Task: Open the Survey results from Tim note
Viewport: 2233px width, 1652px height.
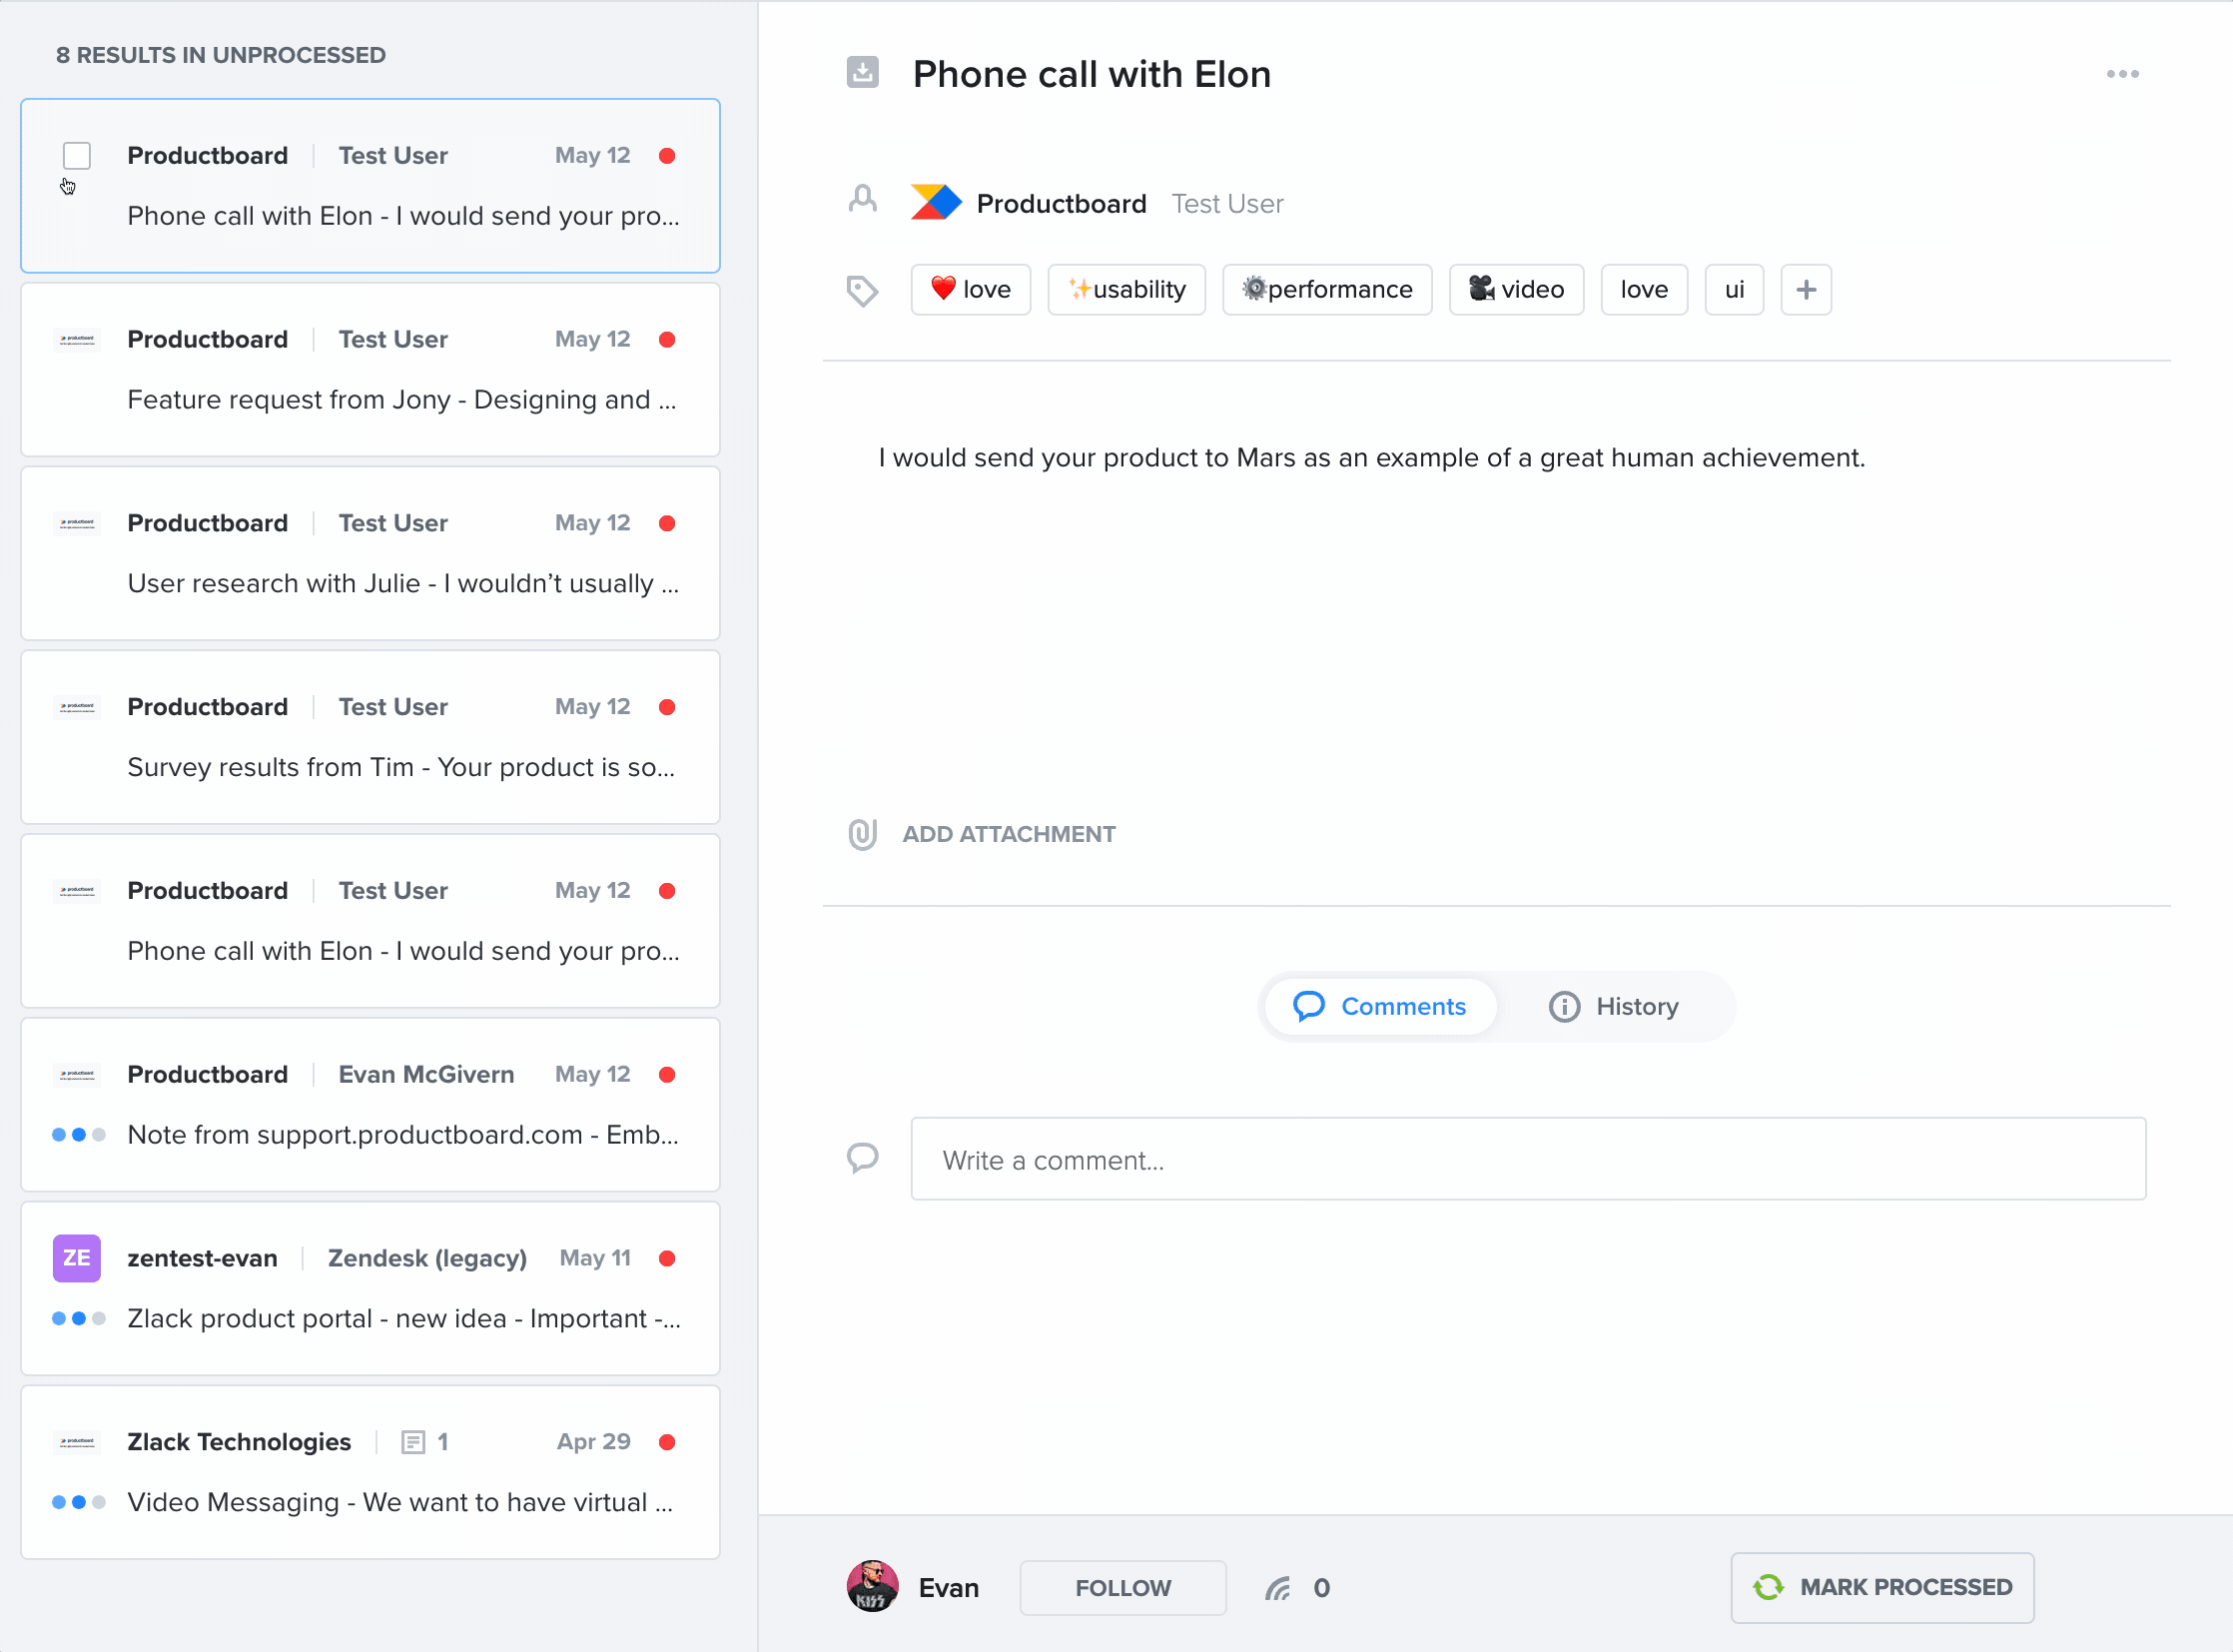Action: click(370, 737)
